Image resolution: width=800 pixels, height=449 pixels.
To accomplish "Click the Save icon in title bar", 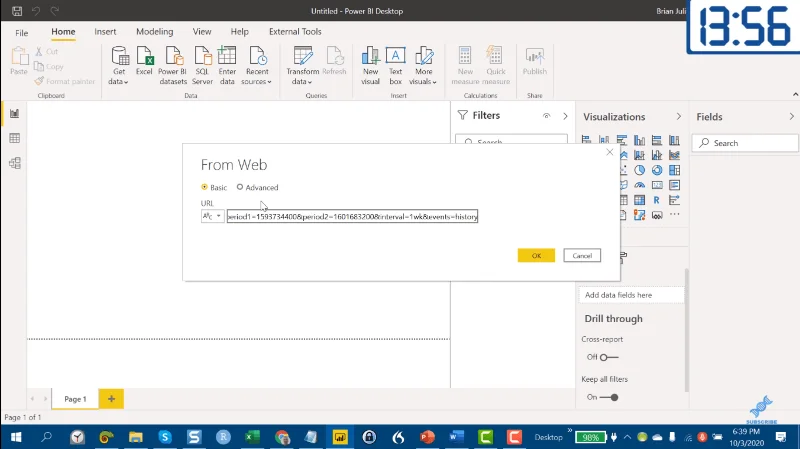I will (x=17, y=11).
